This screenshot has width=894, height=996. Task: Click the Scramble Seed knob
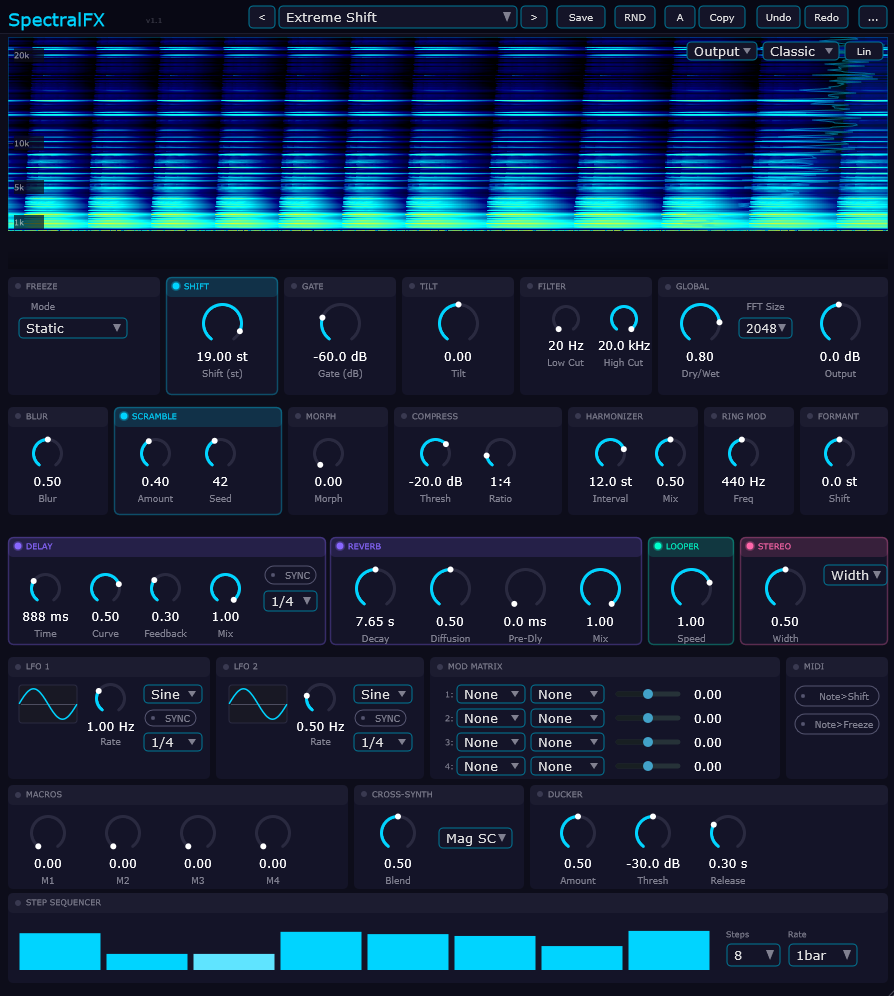coord(220,454)
